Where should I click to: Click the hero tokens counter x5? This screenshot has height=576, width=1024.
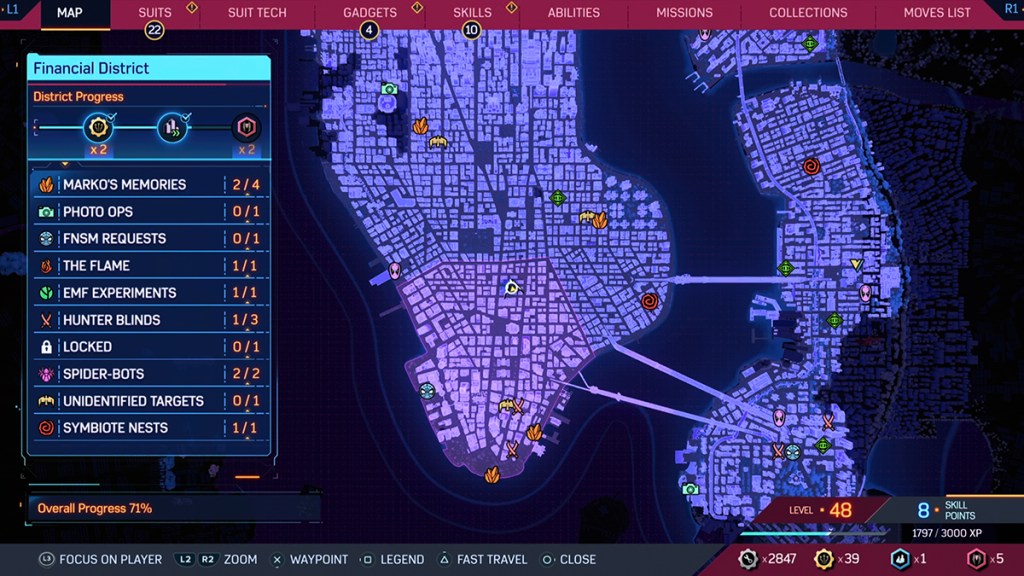click(x=985, y=559)
